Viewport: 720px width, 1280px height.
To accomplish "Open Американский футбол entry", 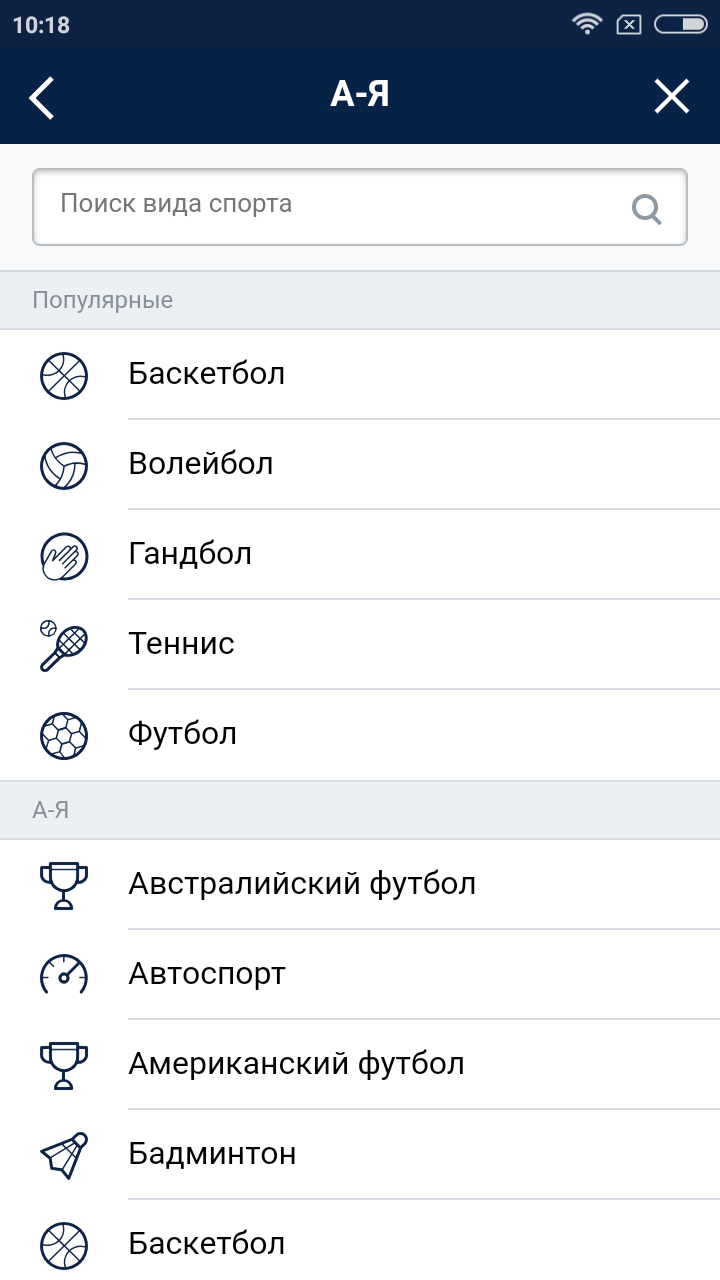I will [296, 1064].
